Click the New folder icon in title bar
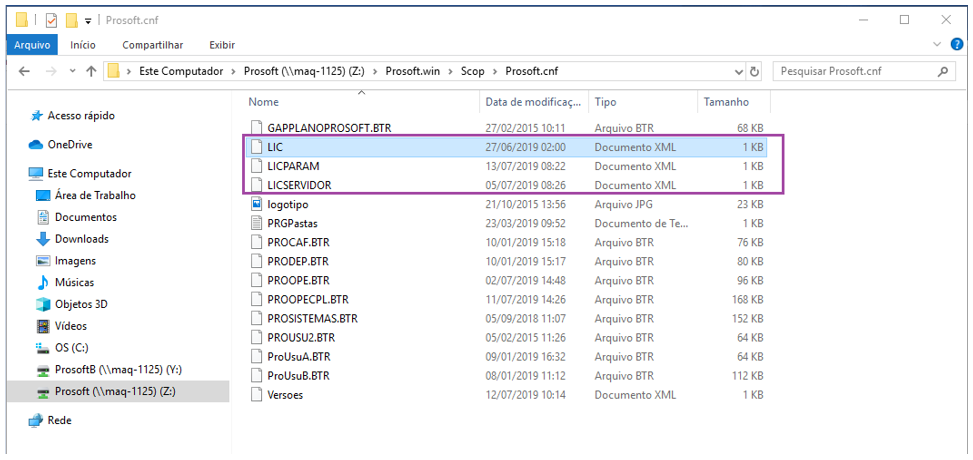This screenshot has height=460, width=973. (72, 20)
